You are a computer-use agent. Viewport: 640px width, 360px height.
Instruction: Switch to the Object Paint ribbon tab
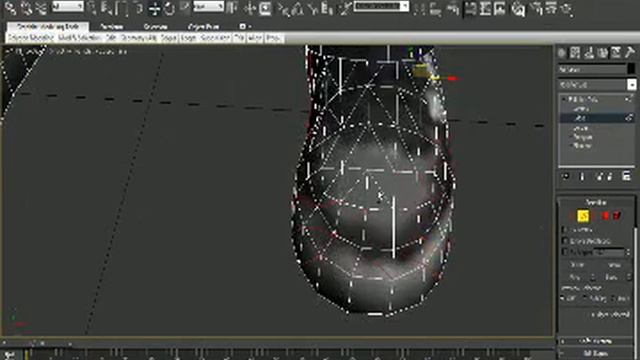[203, 27]
